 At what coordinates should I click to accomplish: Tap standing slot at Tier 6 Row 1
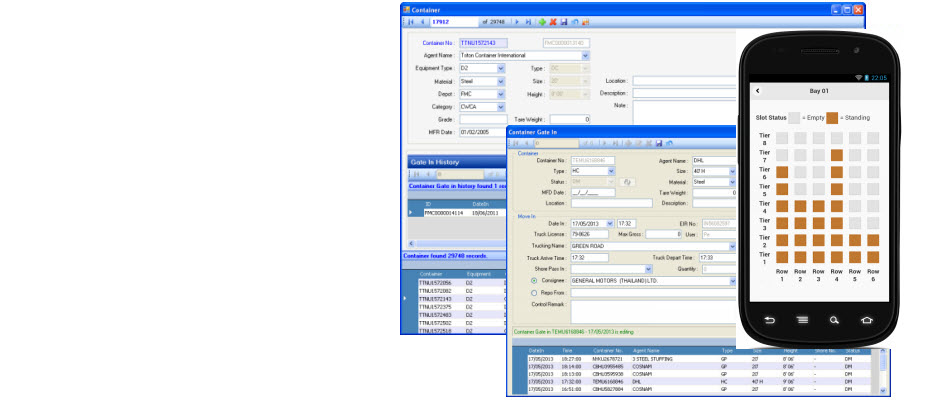click(x=782, y=172)
